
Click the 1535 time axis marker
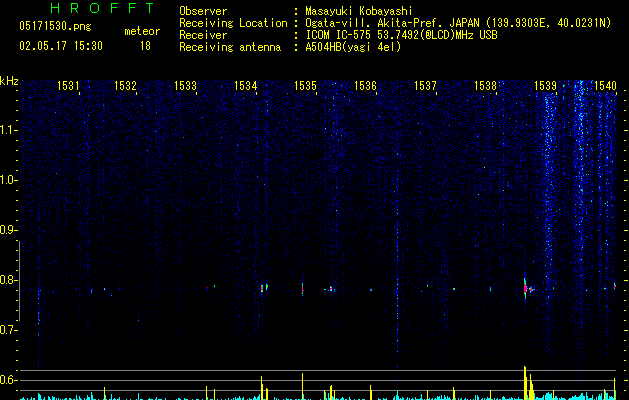click(x=305, y=85)
